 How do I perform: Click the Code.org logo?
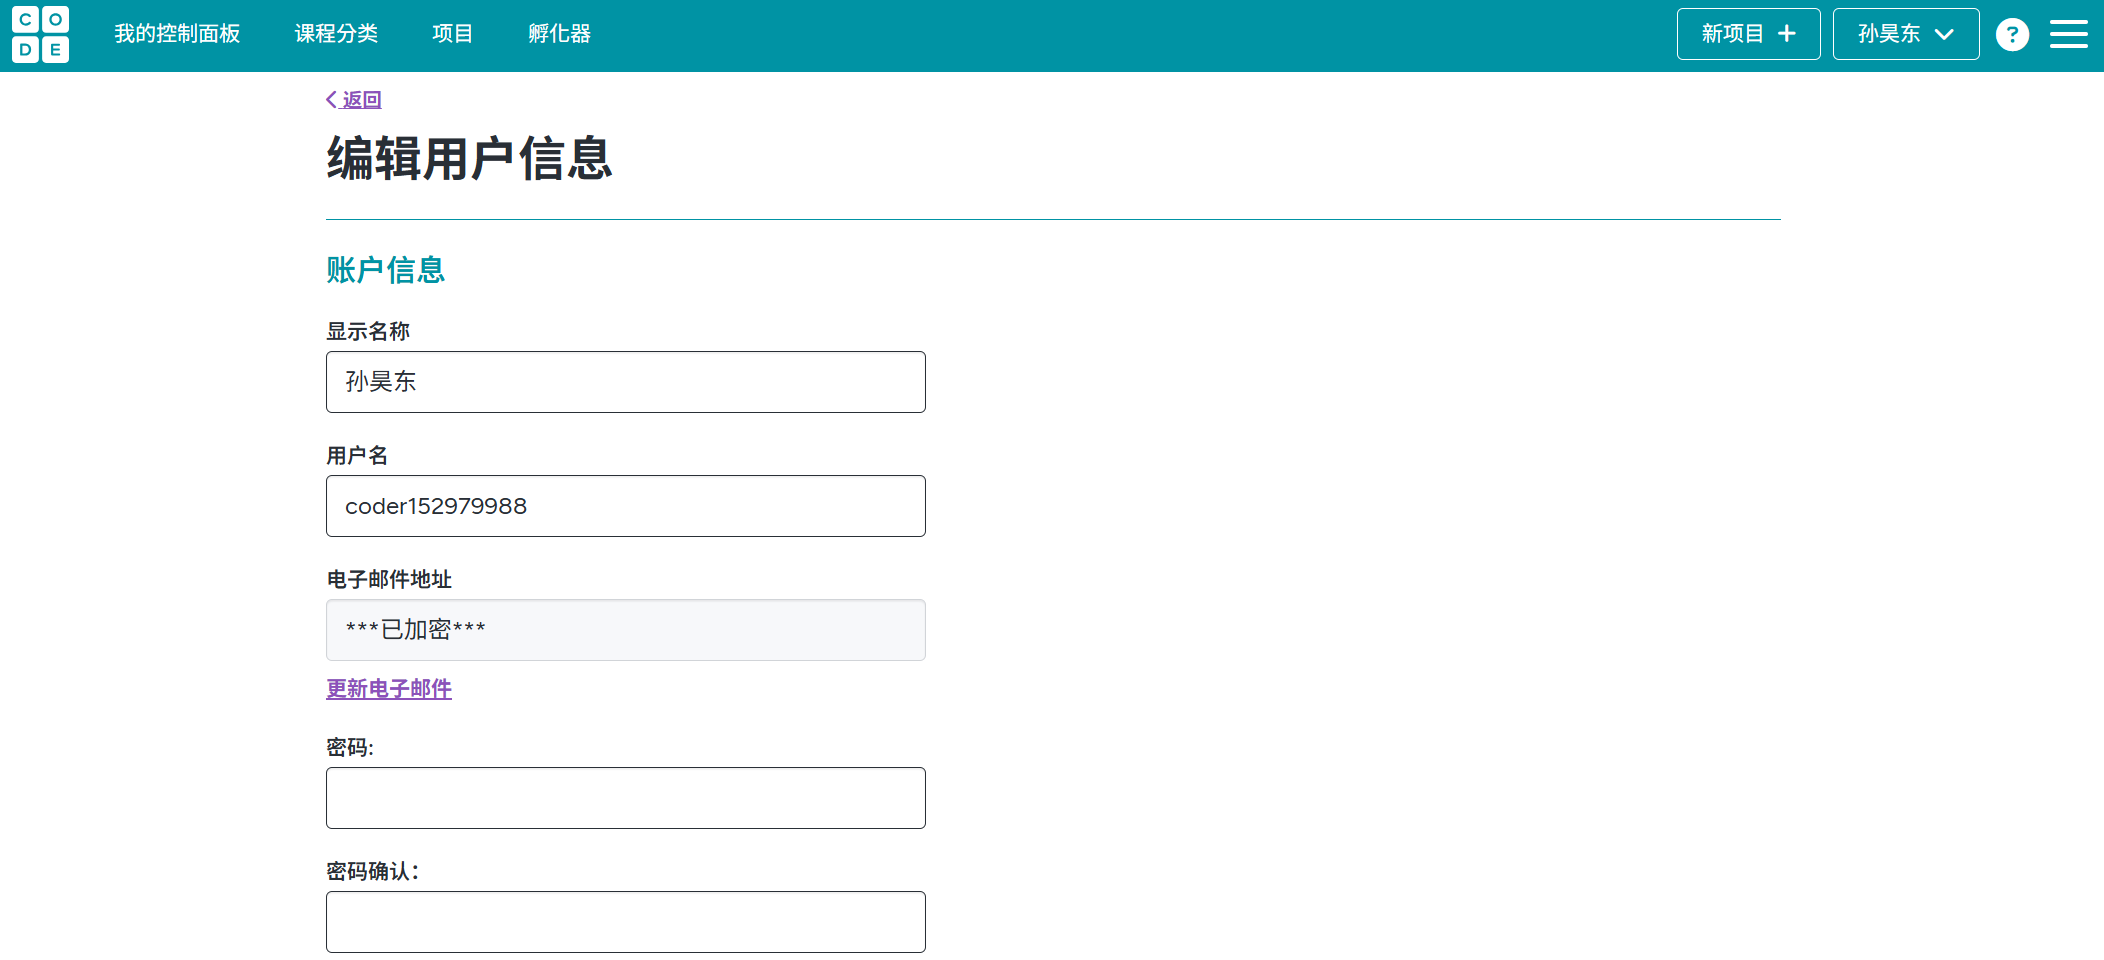41,35
